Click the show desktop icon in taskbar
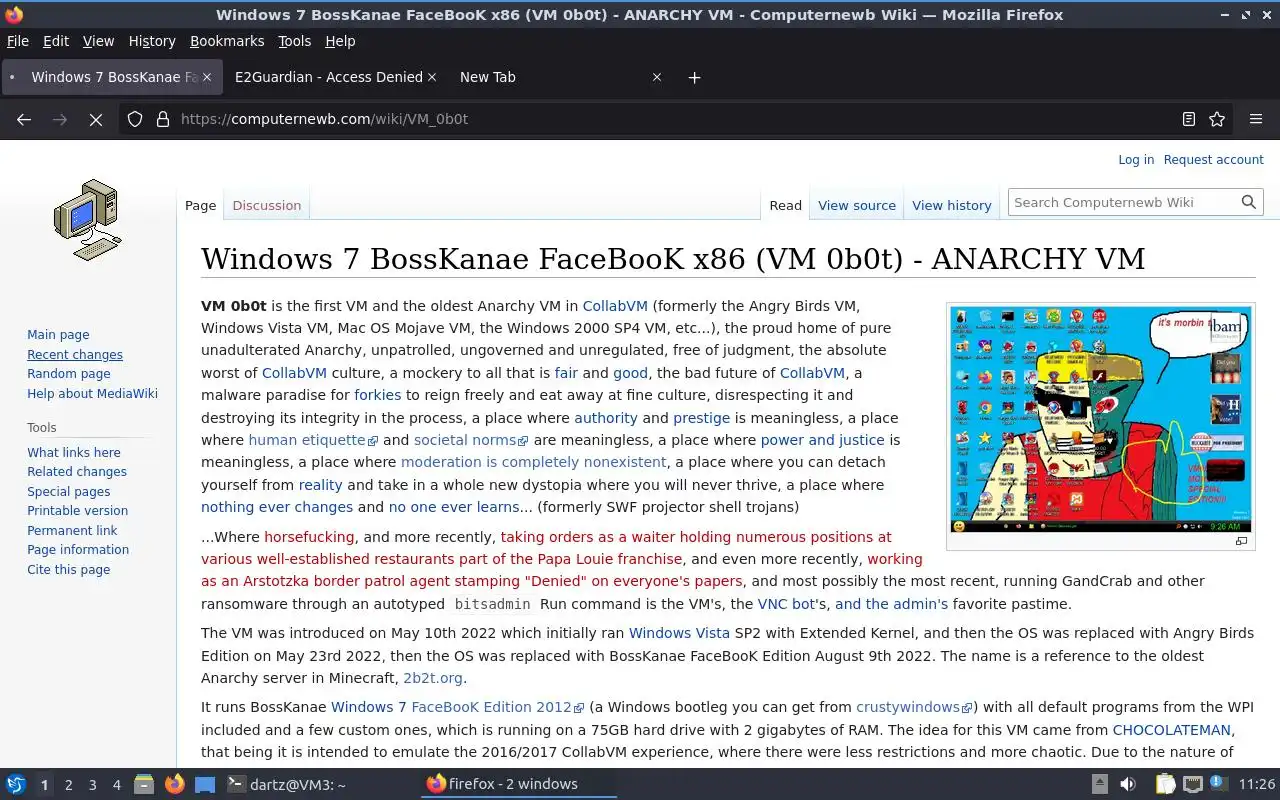Screen dimensions: 1280x800 point(204,784)
